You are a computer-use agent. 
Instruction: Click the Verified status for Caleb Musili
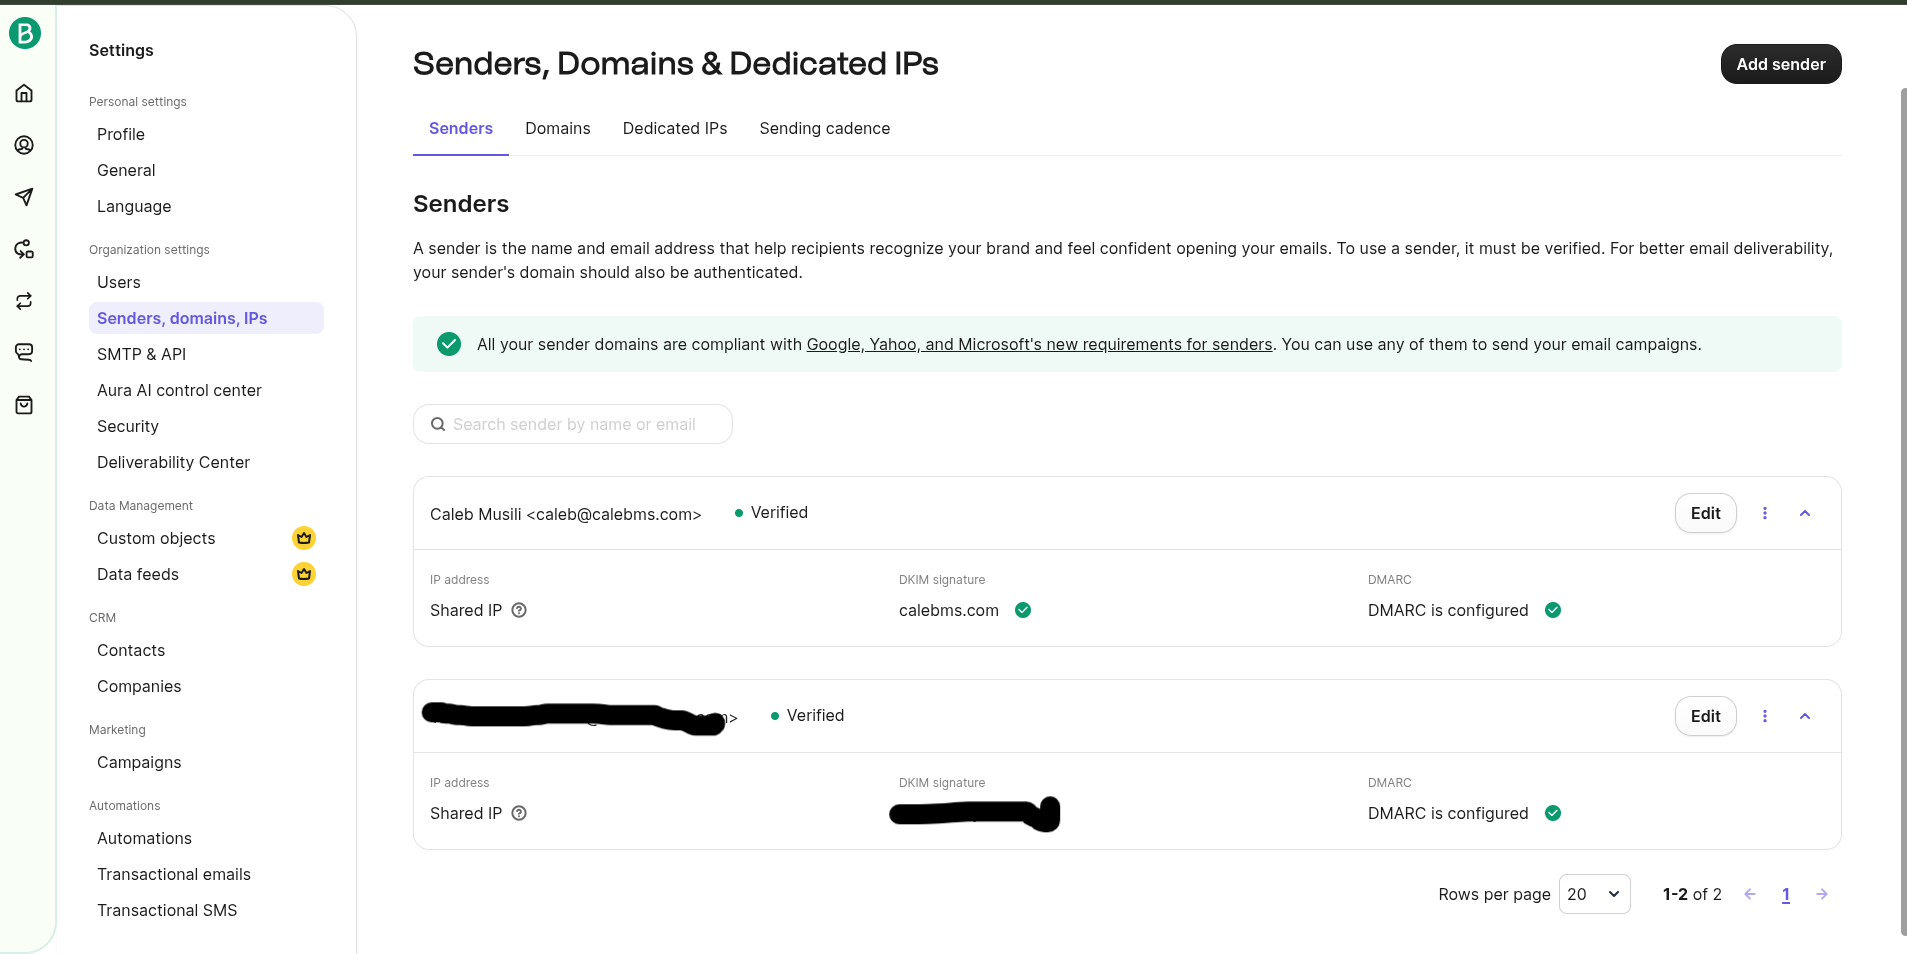771,512
